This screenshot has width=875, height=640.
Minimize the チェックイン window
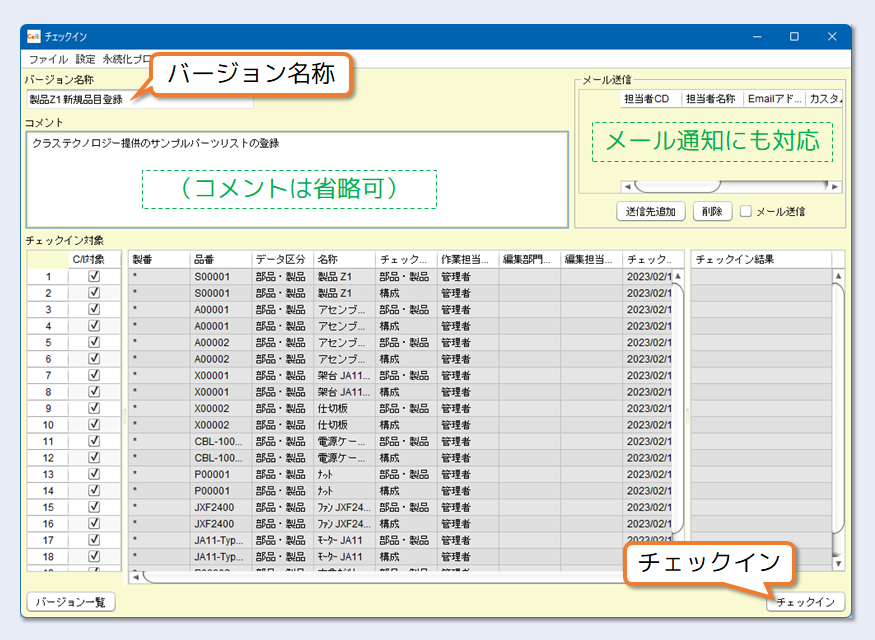757,36
